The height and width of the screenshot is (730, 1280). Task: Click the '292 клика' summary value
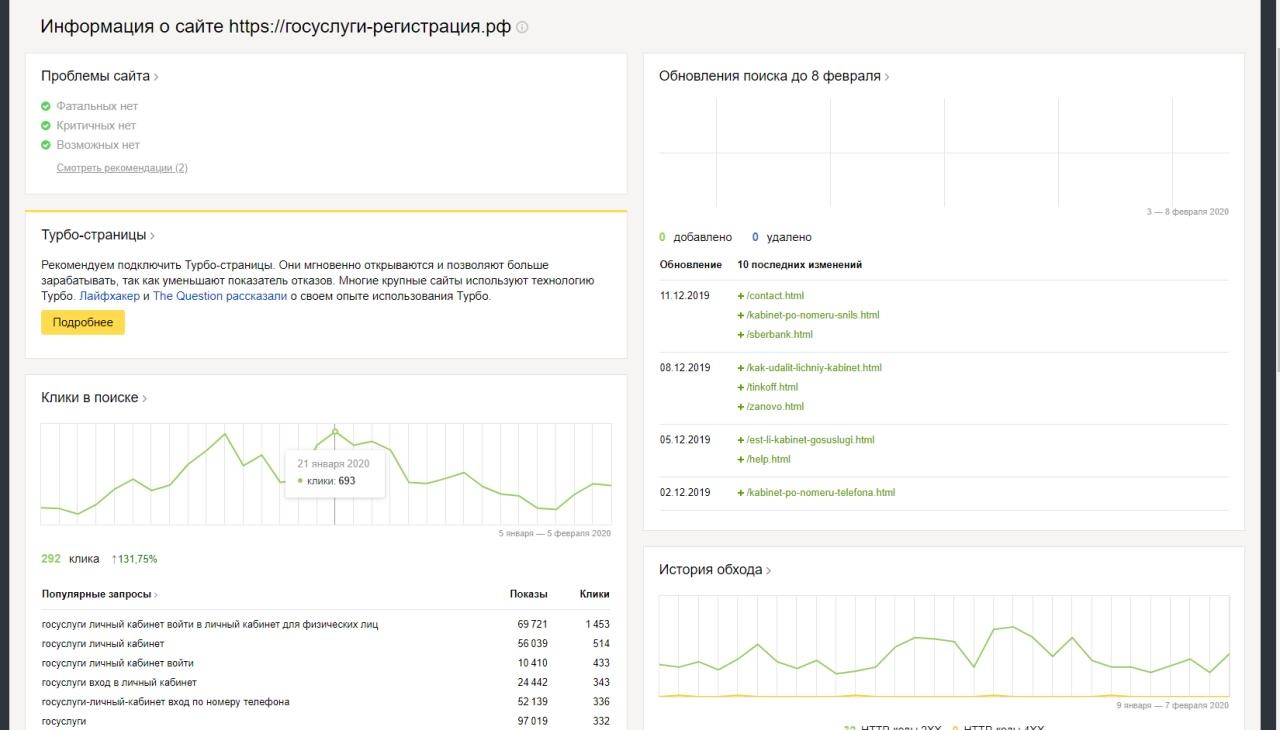70,559
